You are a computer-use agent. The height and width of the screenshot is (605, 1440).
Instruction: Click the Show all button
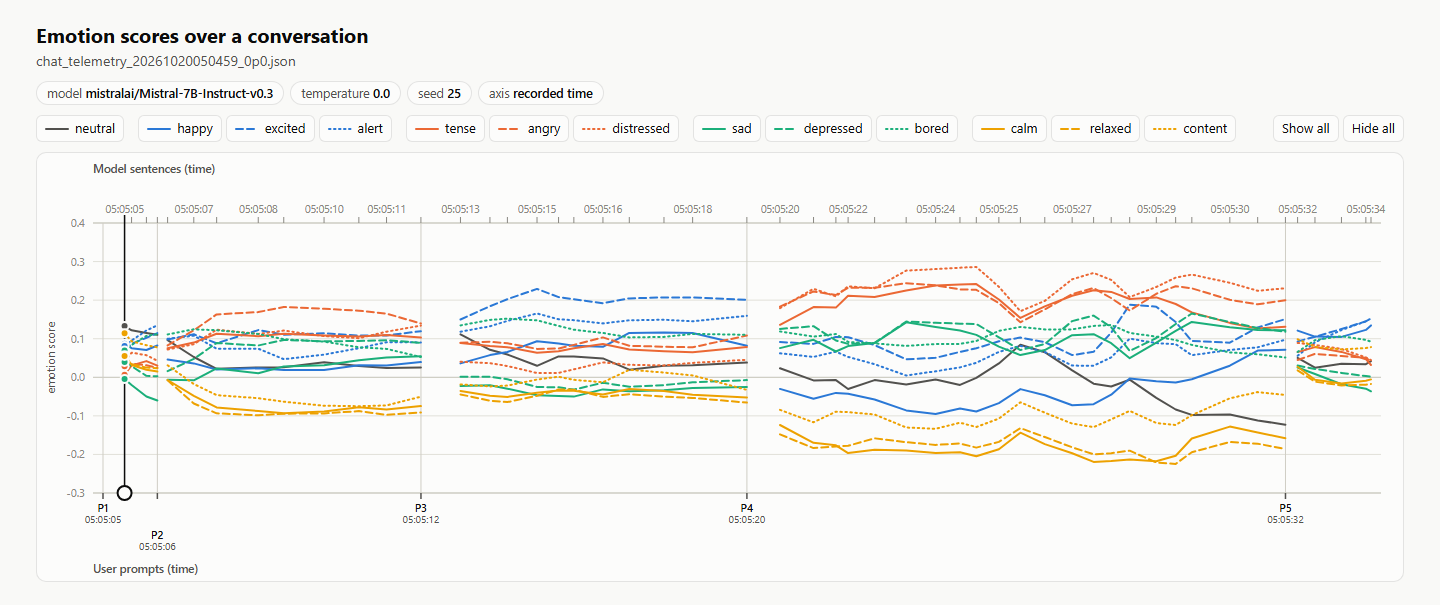[1306, 128]
